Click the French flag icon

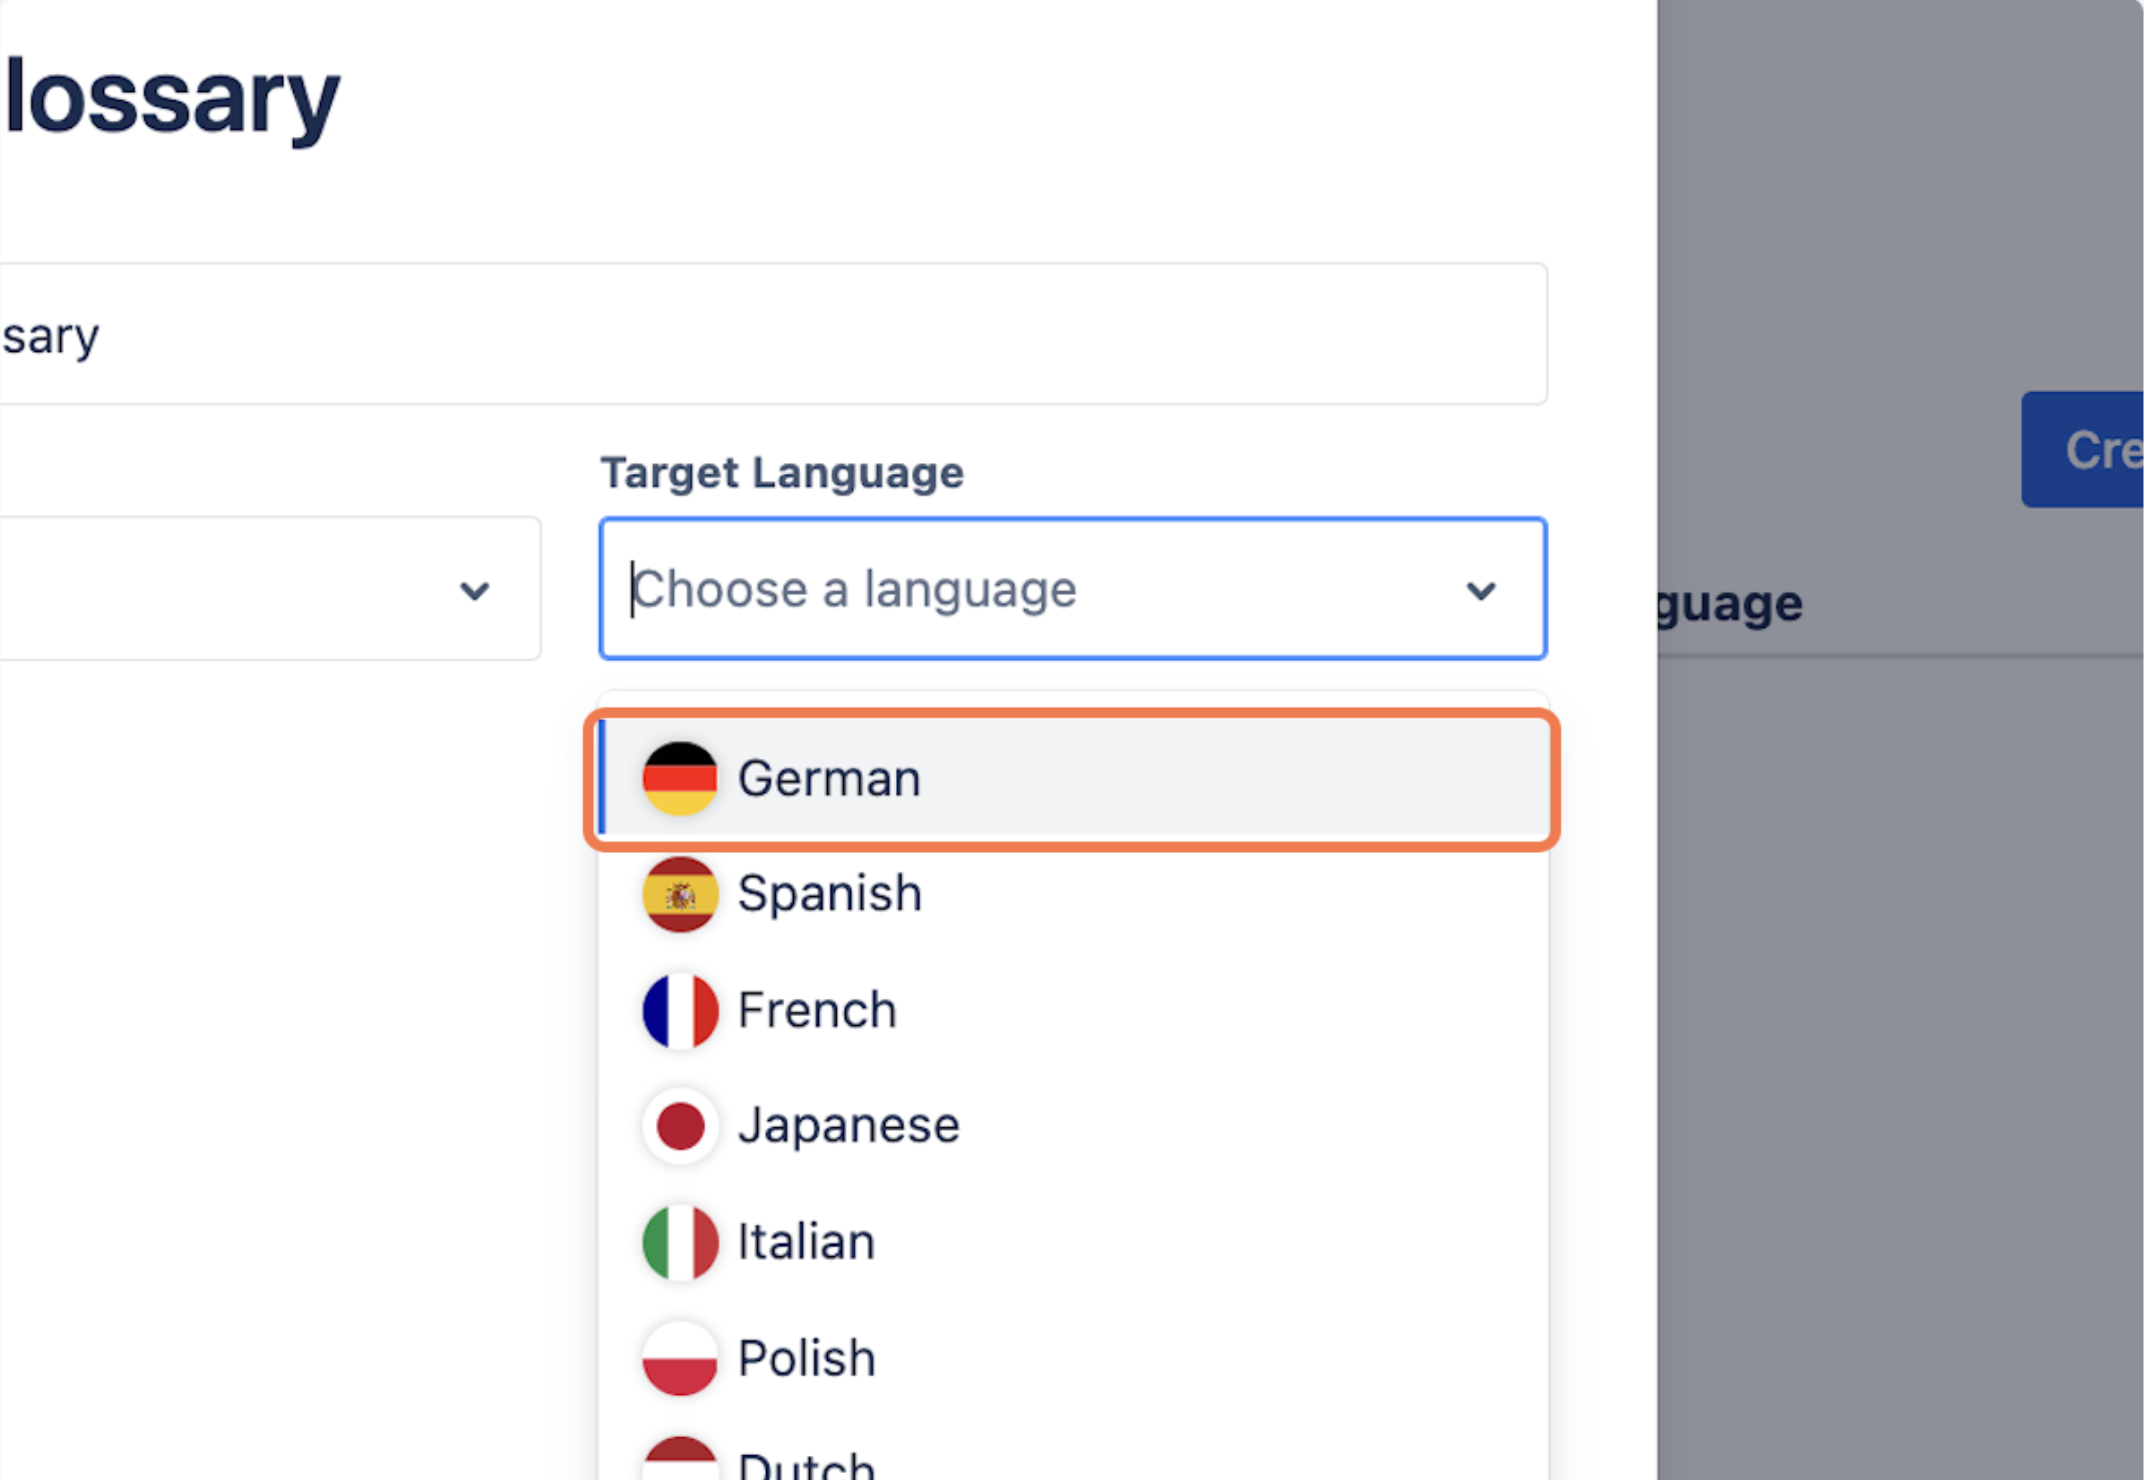coord(680,1010)
